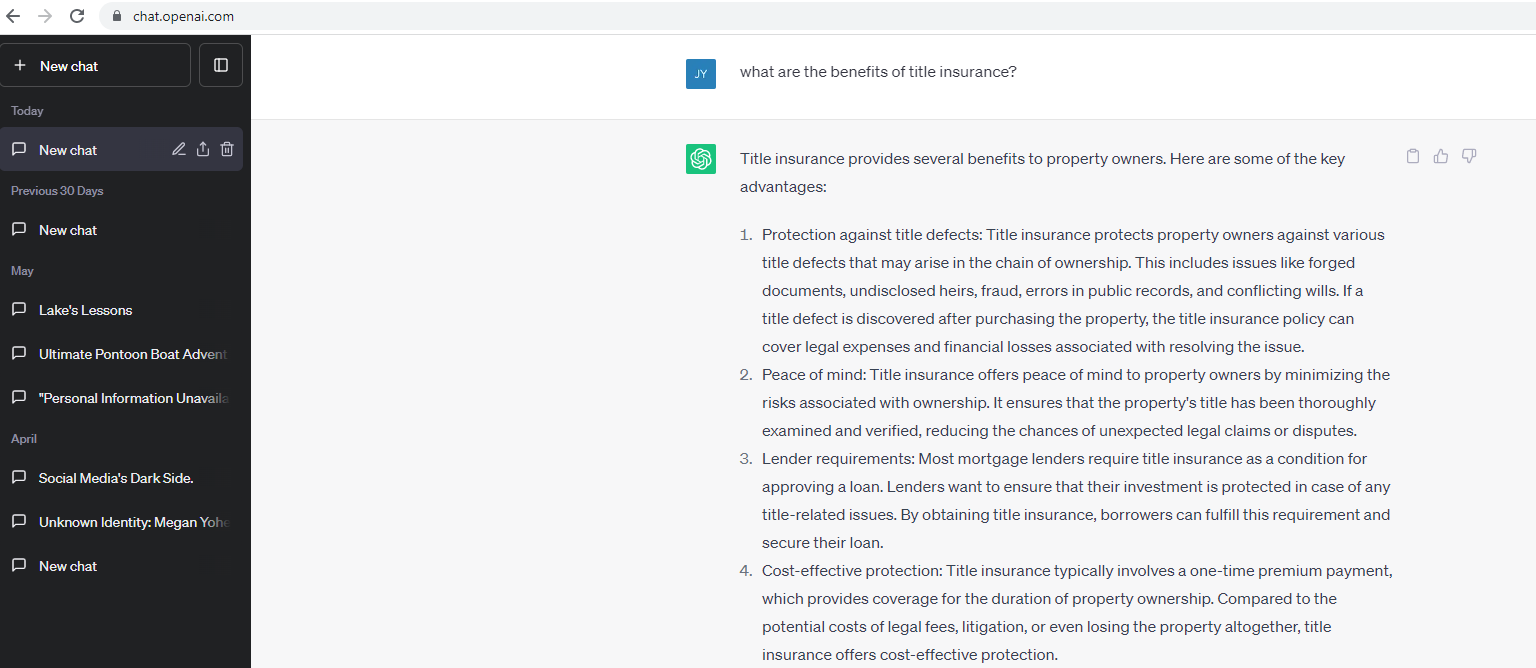Open the Lake's Lessons chat
This screenshot has height=668, width=1536.
coord(85,310)
